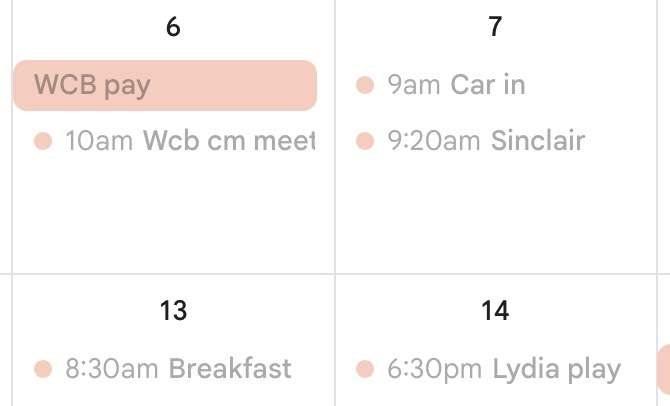This screenshot has width=670, height=406.
Task: Click the color dot beside 9am Car in
Action: pyautogui.click(x=365, y=85)
